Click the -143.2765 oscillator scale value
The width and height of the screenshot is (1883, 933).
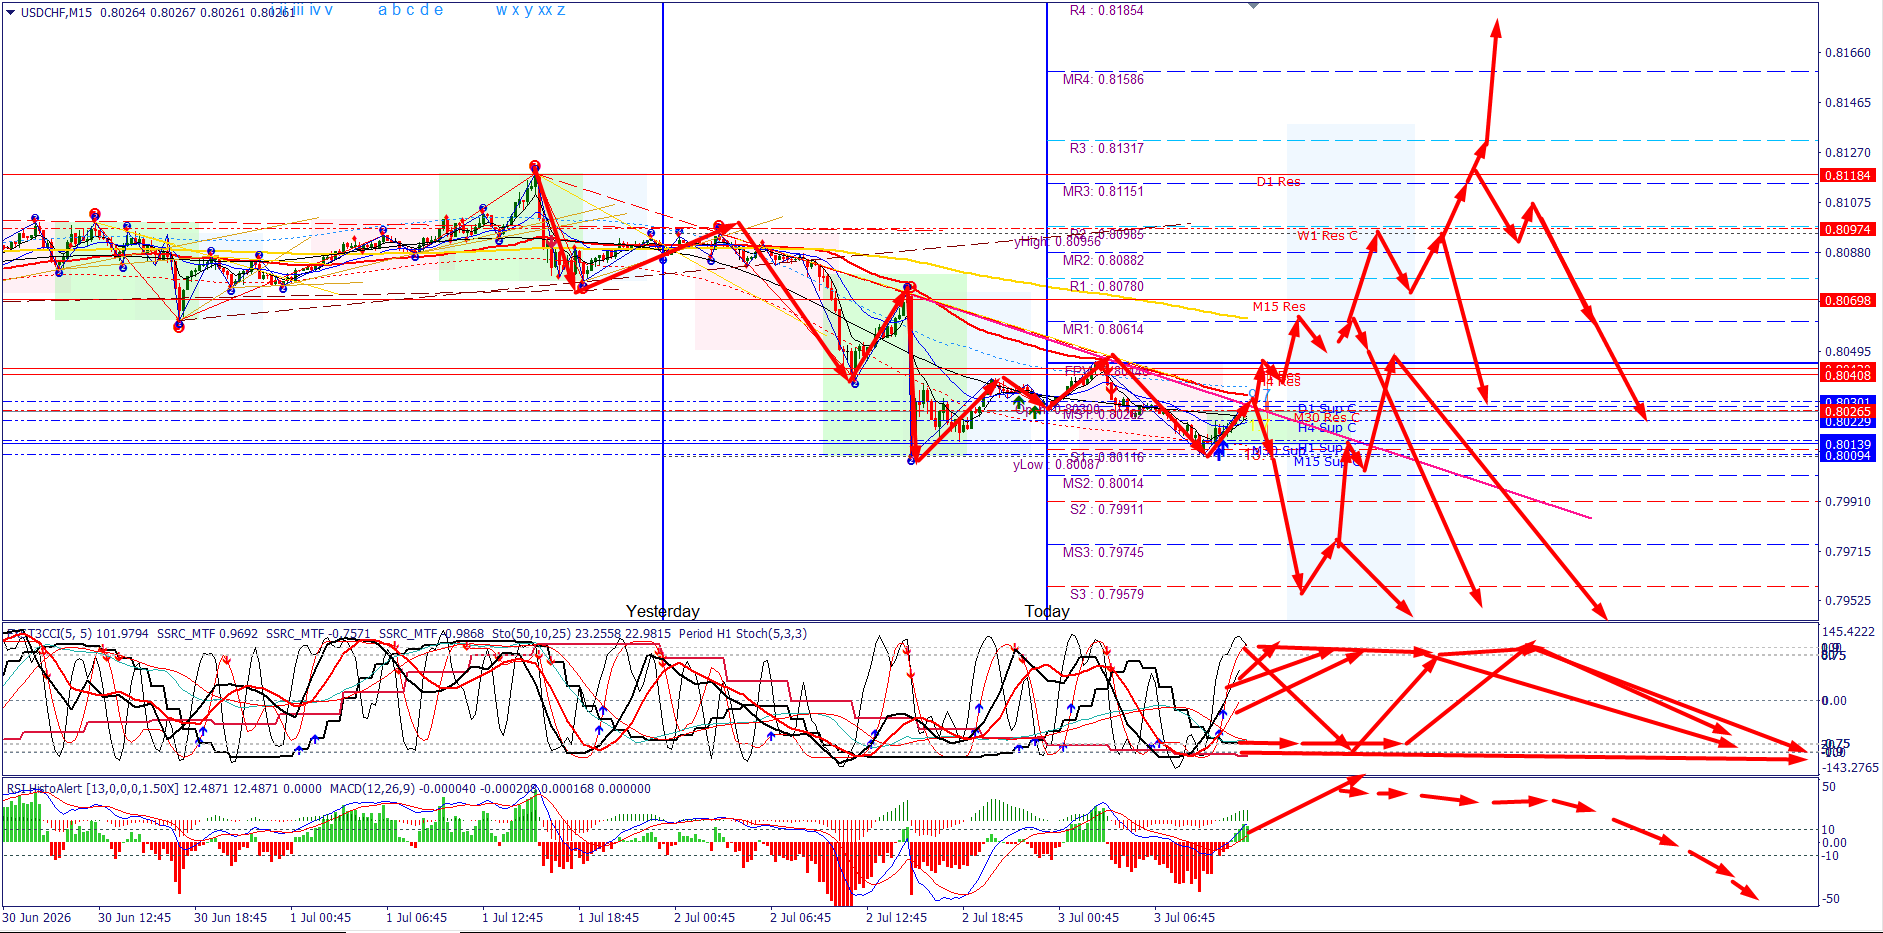(x=1850, y=768)
